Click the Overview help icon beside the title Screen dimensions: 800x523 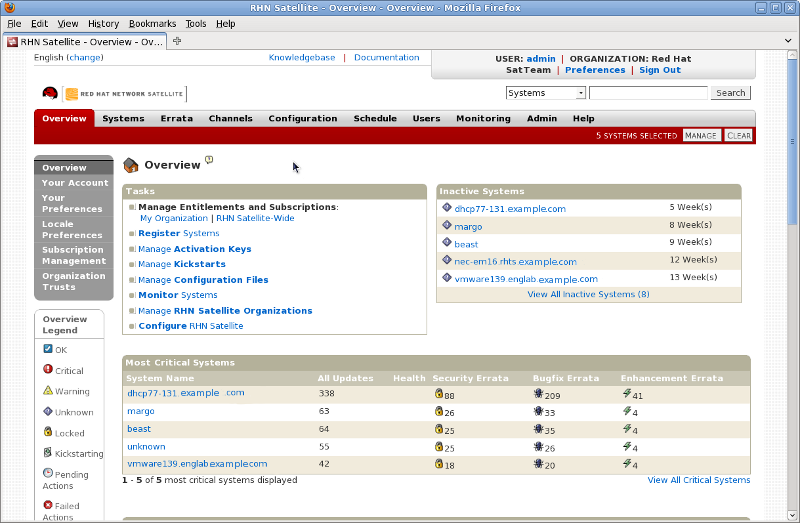210,160
